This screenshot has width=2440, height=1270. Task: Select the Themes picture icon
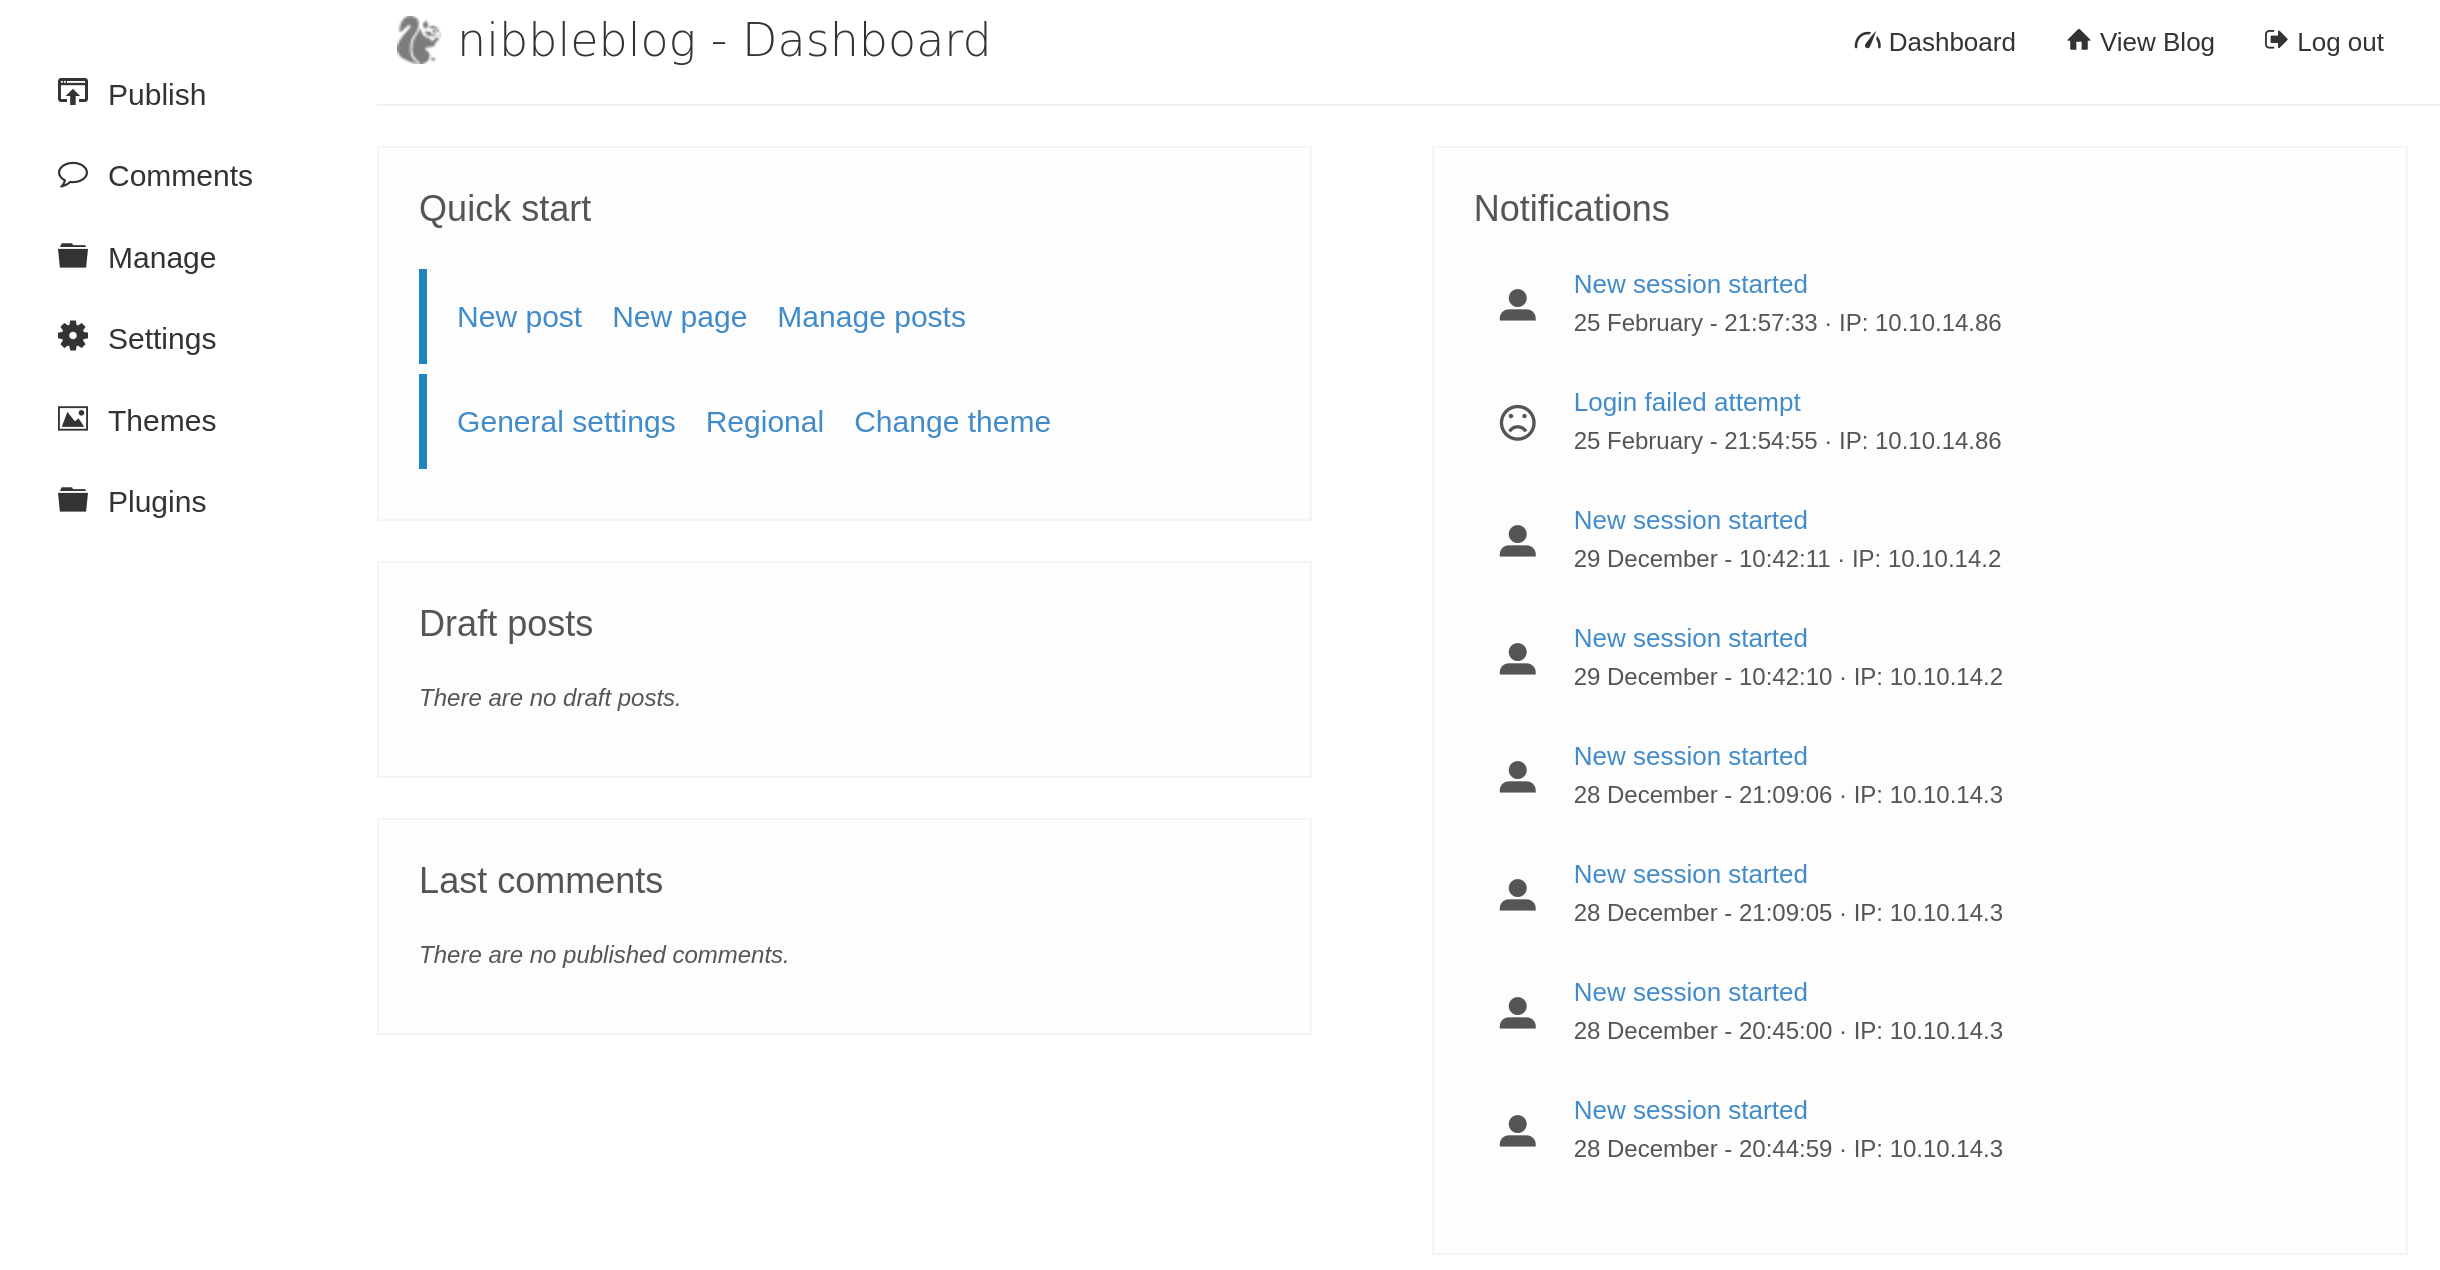tap(72, 419)
